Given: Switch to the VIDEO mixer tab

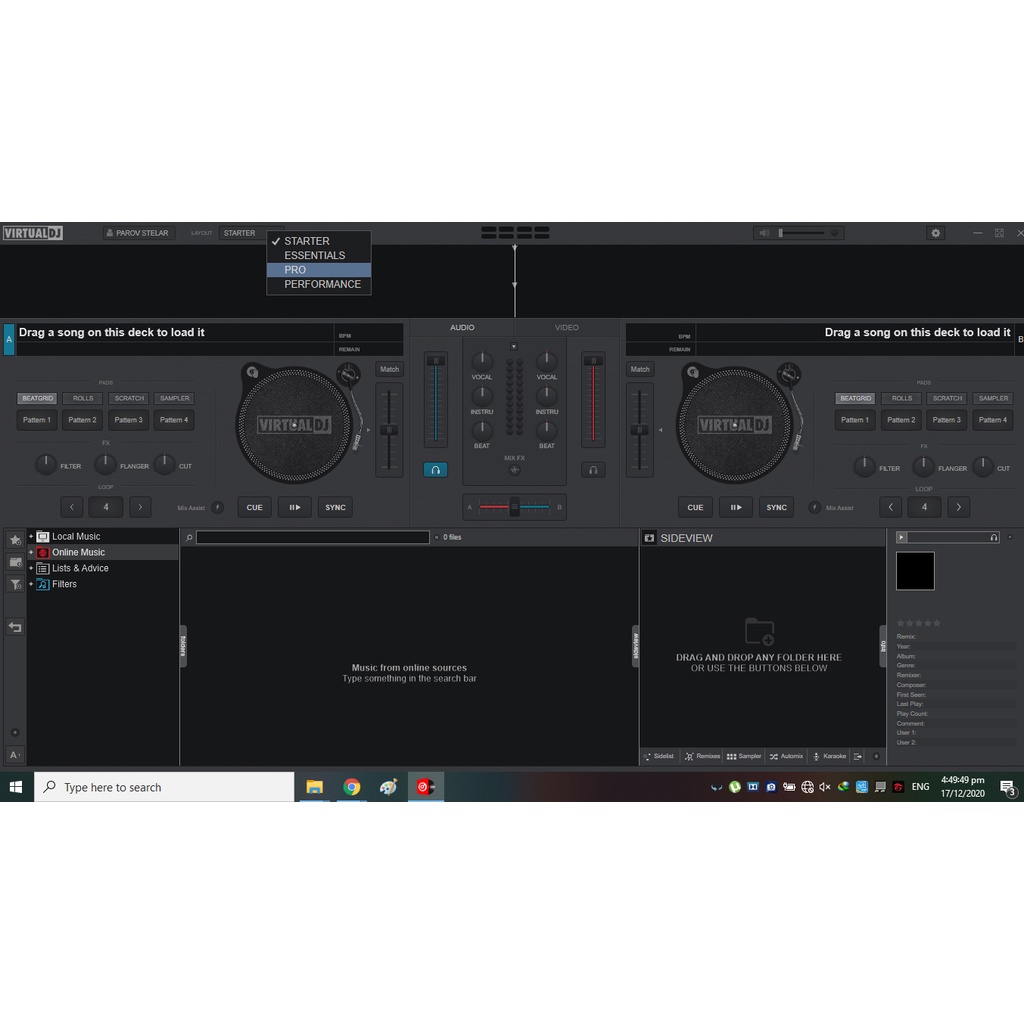Looking at the screenshot, I should [566, 328].
